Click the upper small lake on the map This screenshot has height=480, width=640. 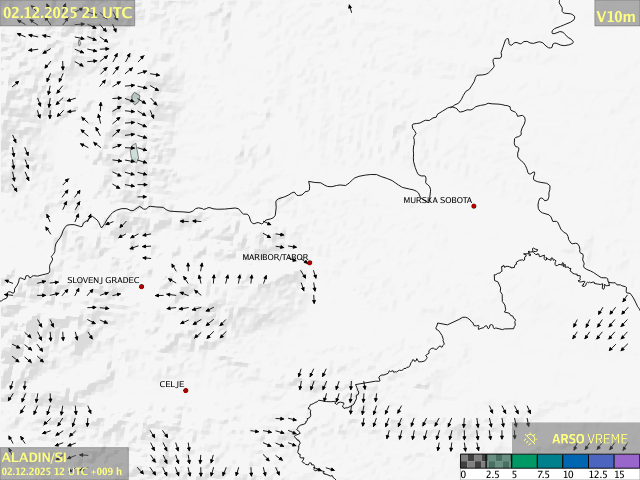tap(135, 98)
